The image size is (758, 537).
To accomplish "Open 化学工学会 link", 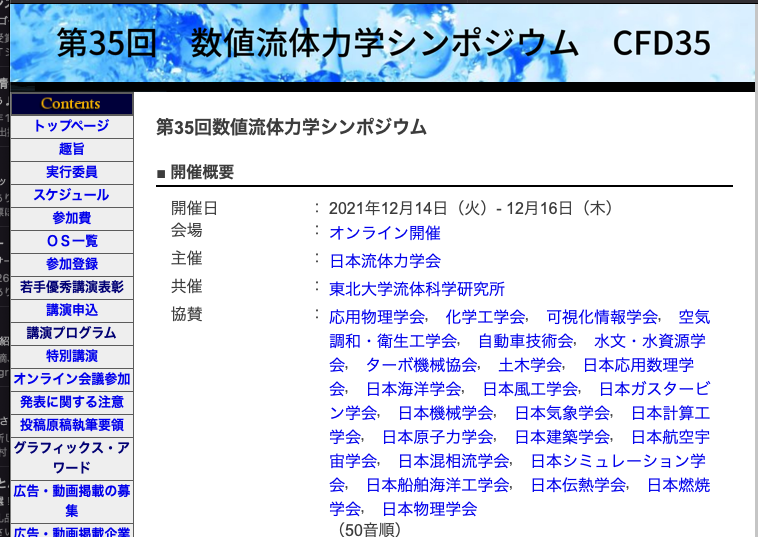I will (485, 317).
